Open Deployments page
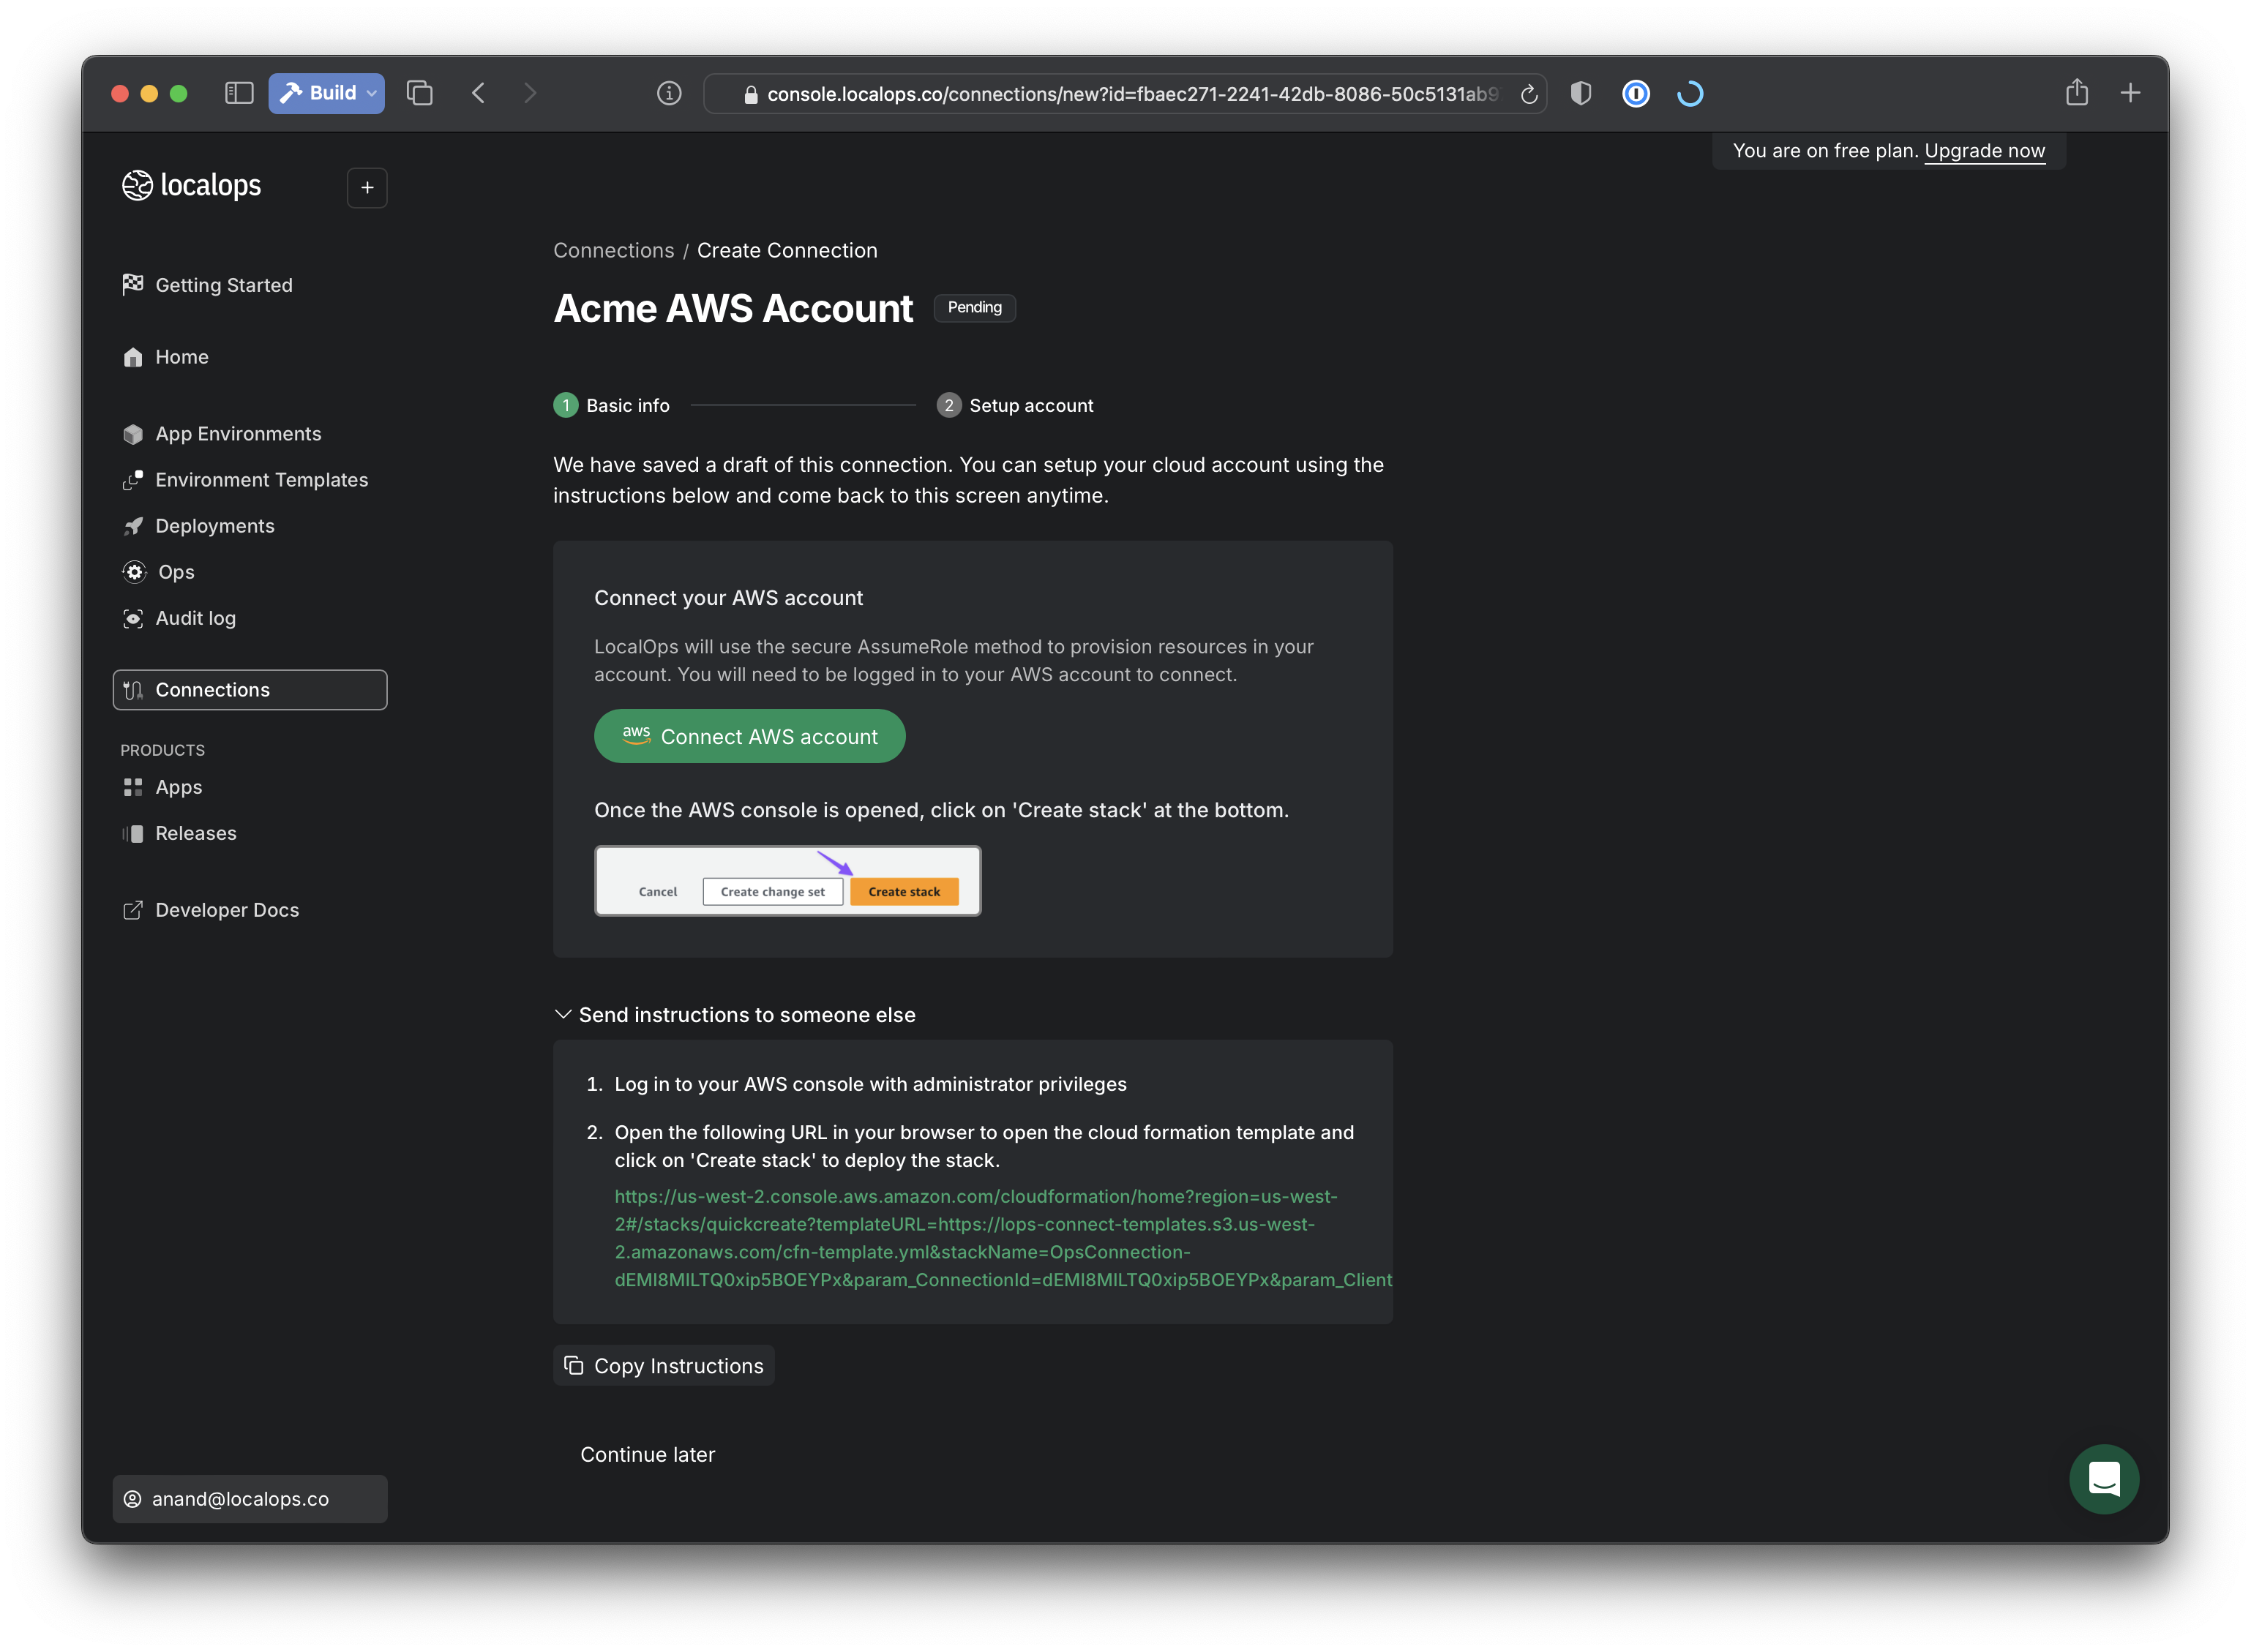Screen dimensions: 2251x1652 pyautogui.click(x=214, y=526)
